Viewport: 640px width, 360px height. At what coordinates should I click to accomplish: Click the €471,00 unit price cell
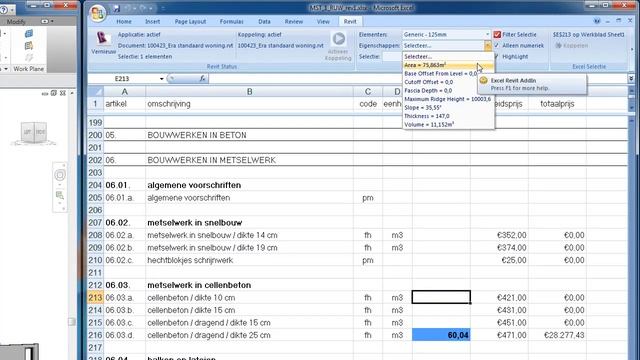pos(499,335)
